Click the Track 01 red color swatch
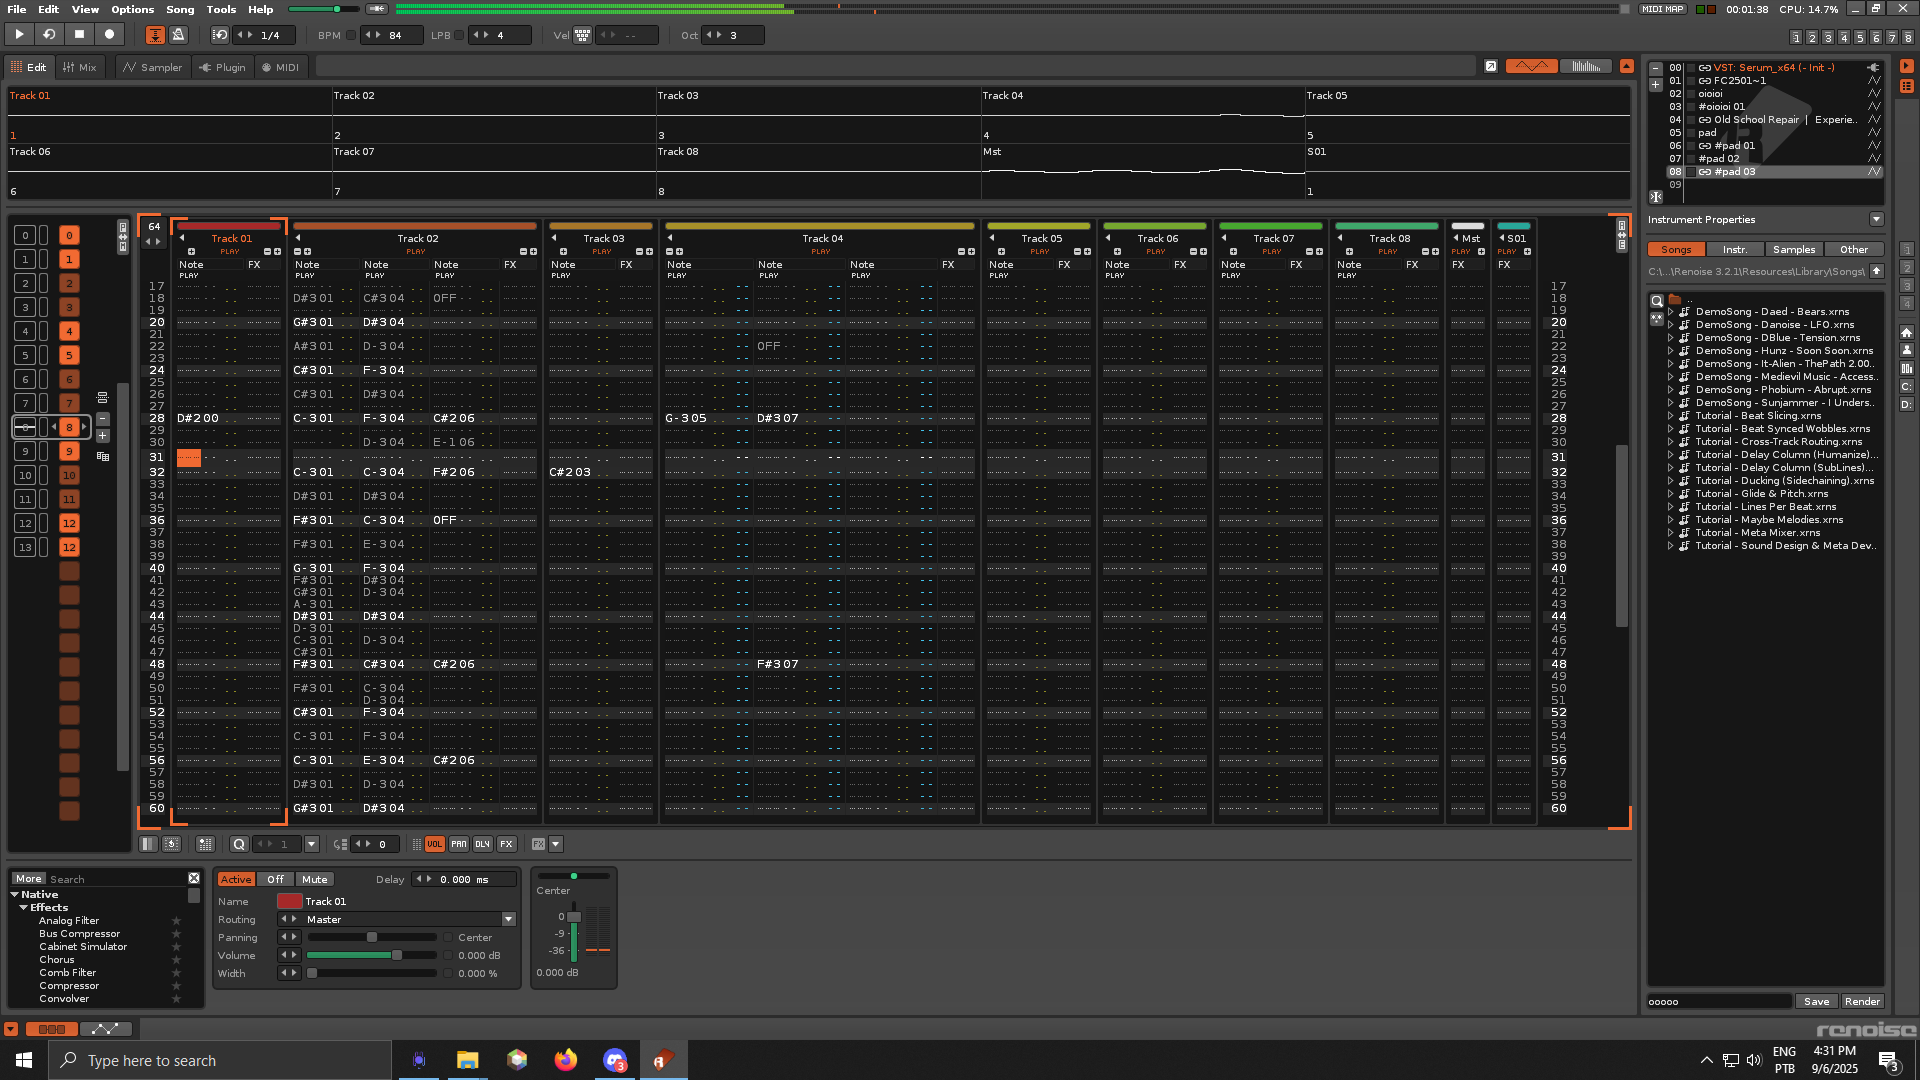Image resolution: width=1920 pixels, height=1080 pixels. [x=289, y=901]
